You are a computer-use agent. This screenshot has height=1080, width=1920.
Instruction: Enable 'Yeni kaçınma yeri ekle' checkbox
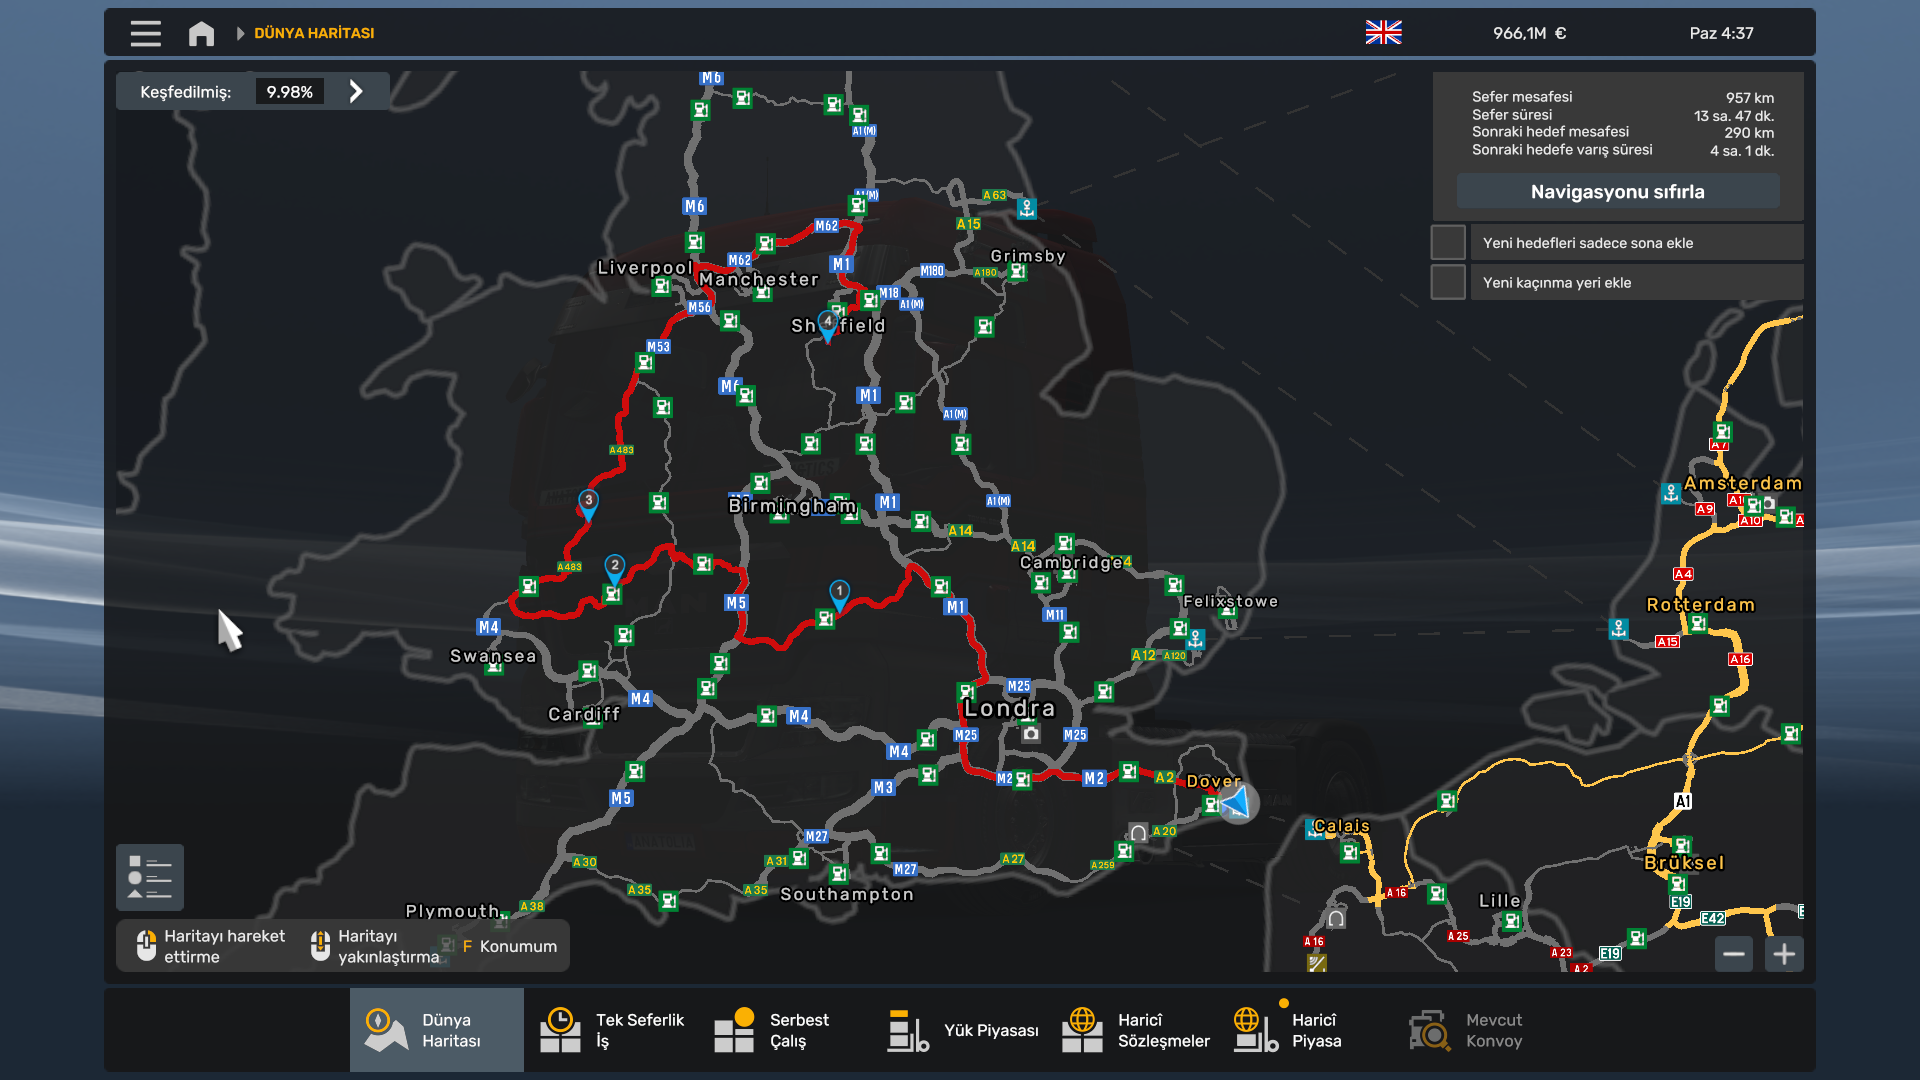pyautogui.click(x=1447, y=282)
